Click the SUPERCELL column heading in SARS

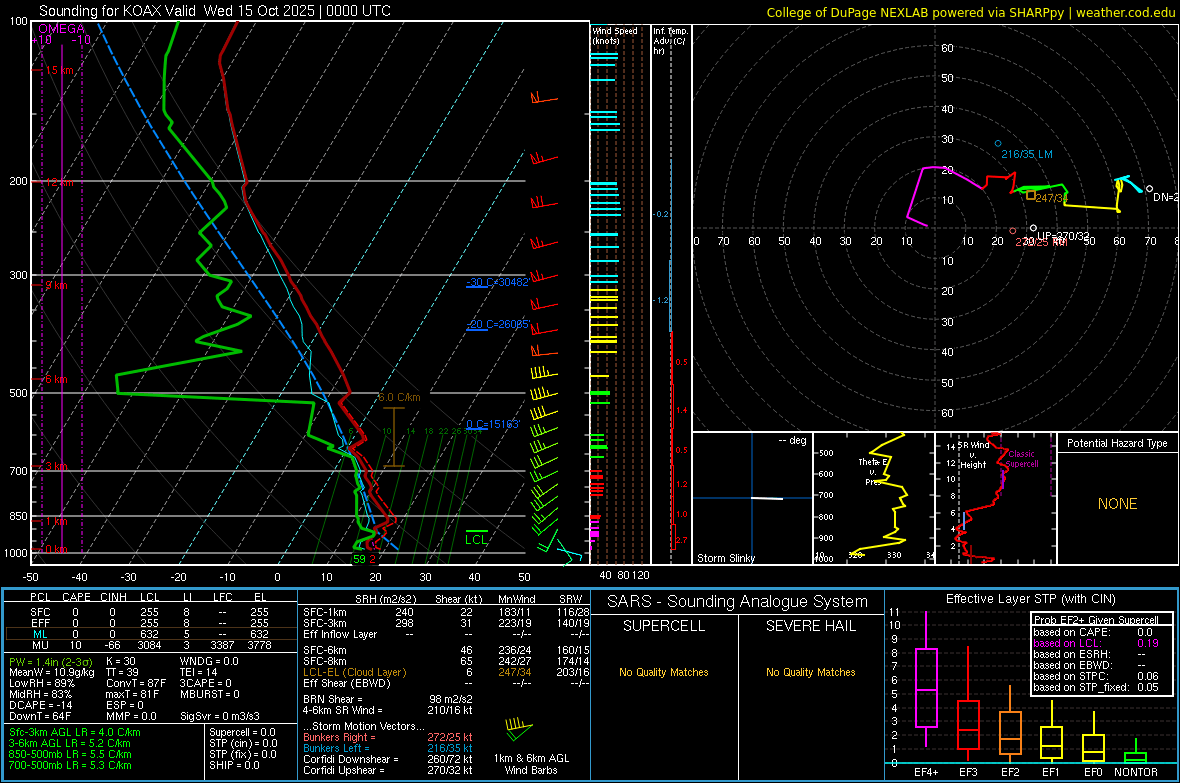click(x=664, y=626)
